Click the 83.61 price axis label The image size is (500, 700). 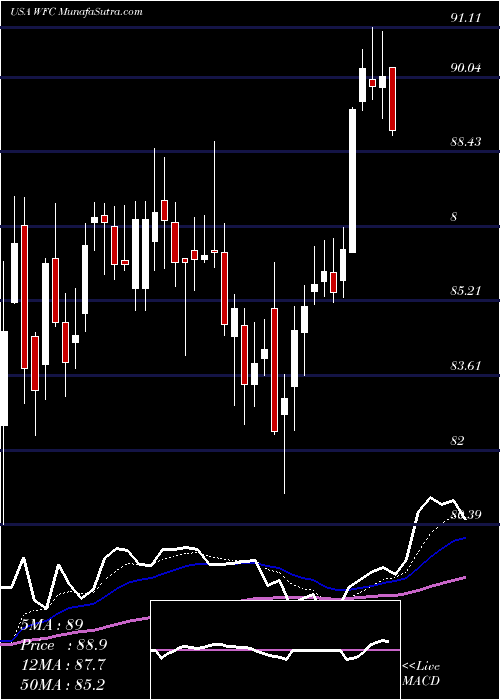click(466, 366)
